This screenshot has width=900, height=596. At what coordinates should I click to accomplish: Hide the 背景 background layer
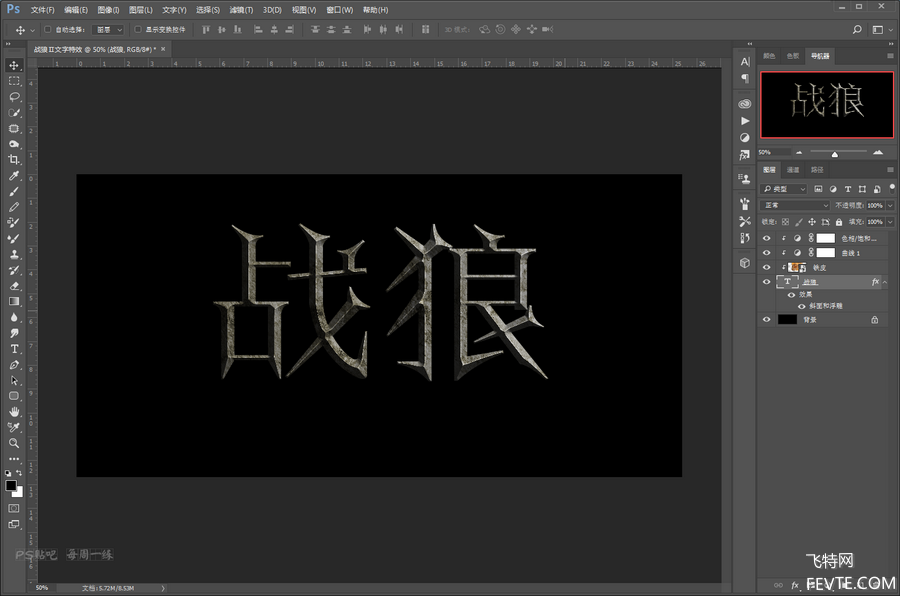(x=767, y=320)
